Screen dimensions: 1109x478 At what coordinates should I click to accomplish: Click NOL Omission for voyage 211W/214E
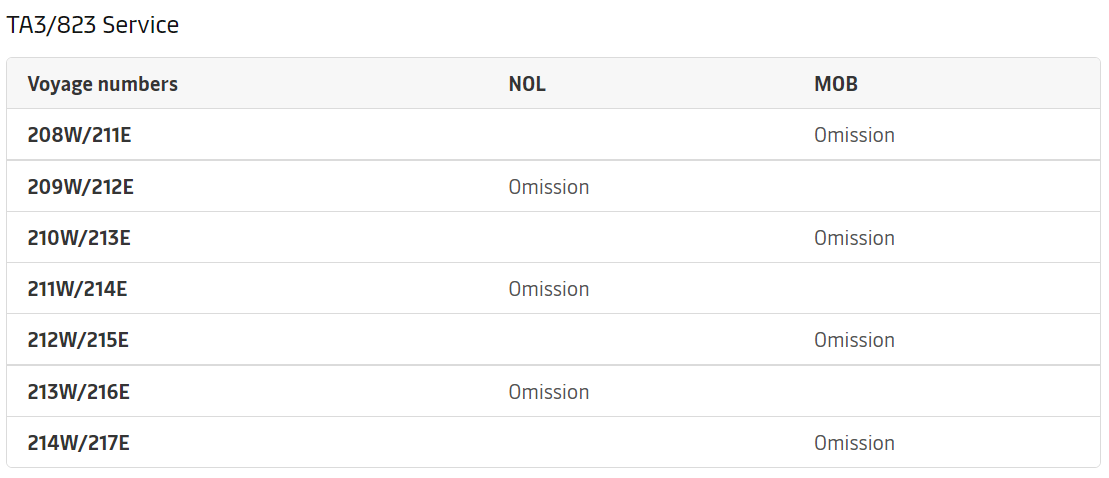coord(549,288)
